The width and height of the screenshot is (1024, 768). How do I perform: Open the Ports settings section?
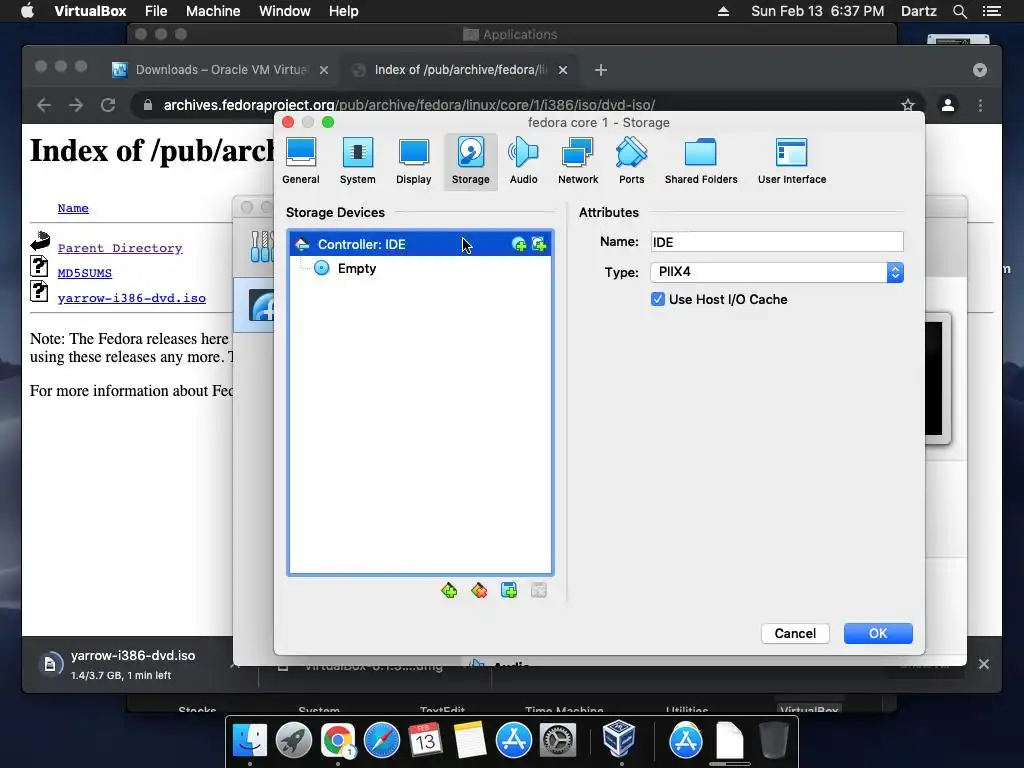(632, 161)
